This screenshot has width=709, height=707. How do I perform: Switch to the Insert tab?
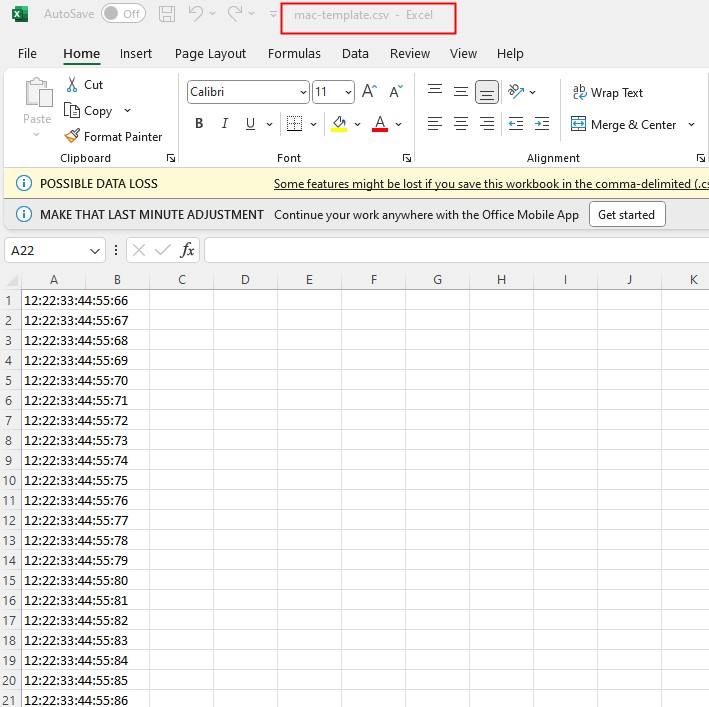136,53
